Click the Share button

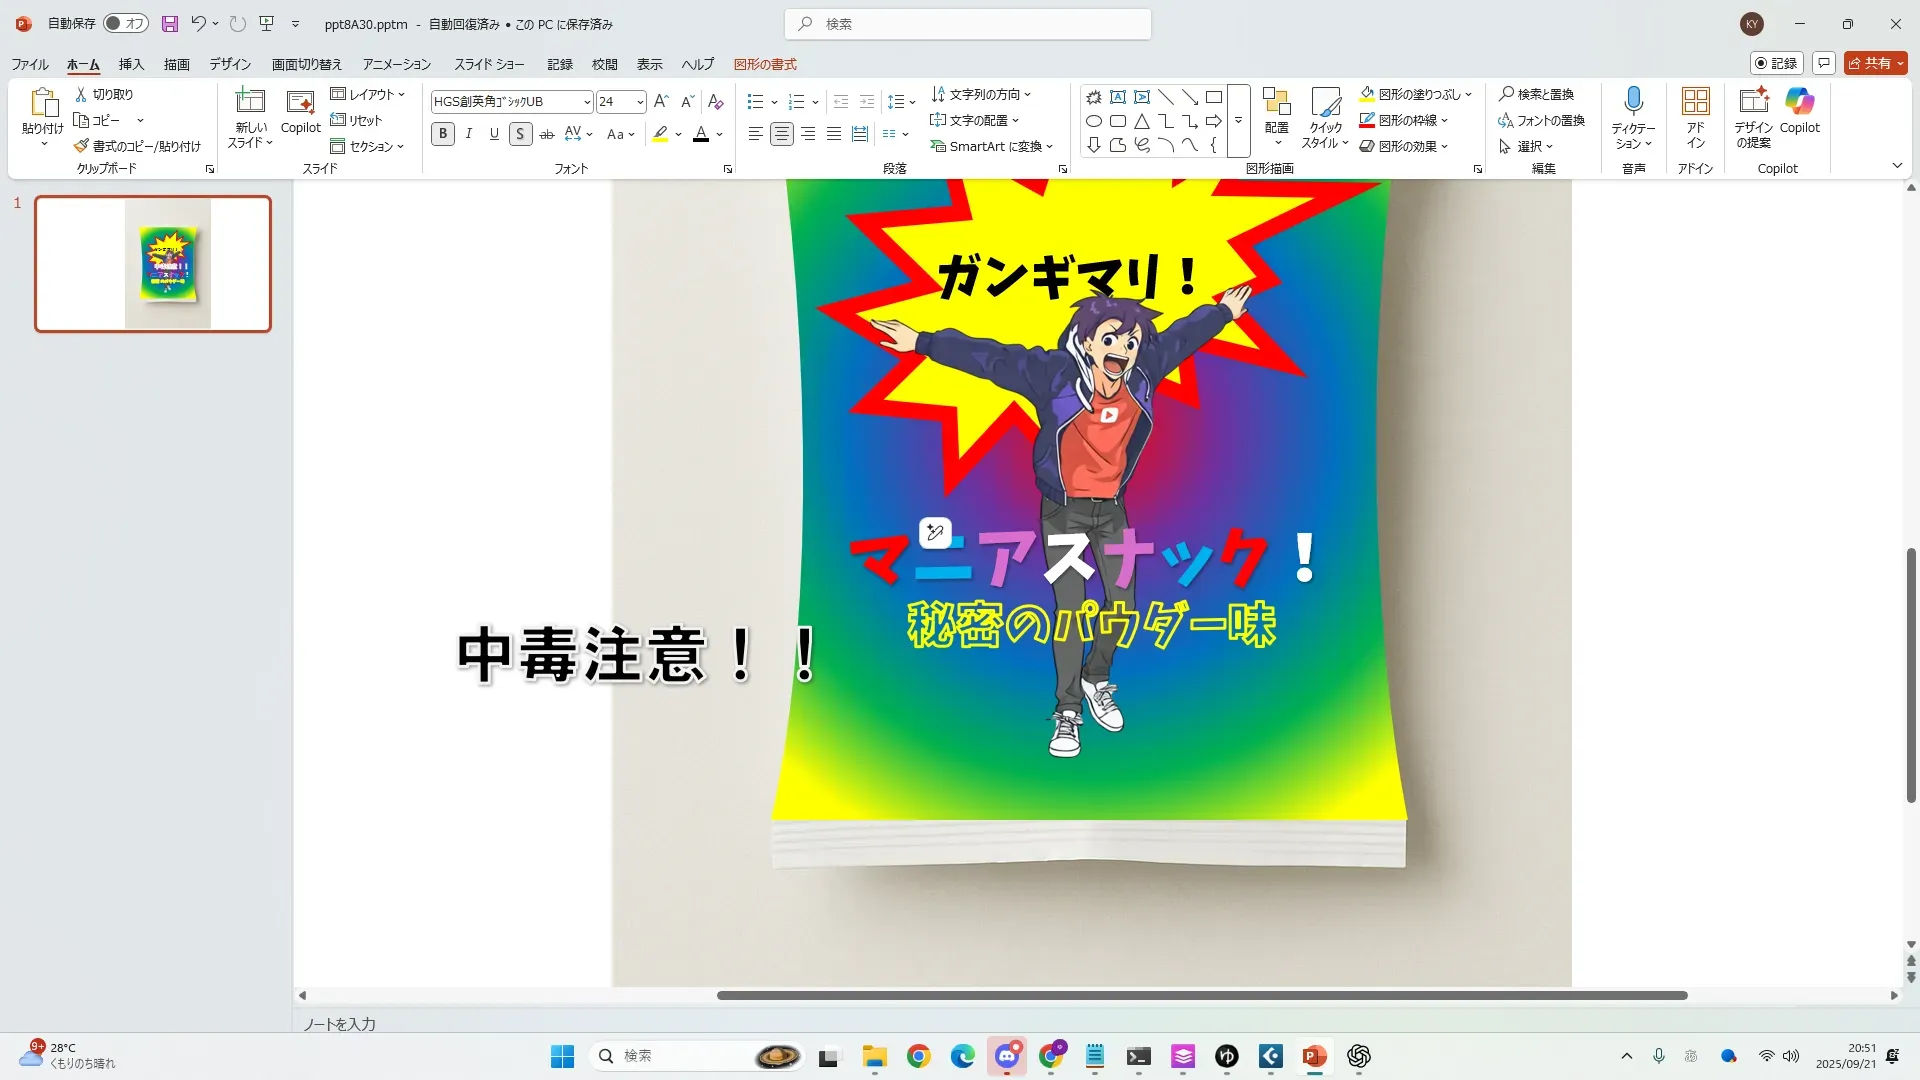(1875, 63)
